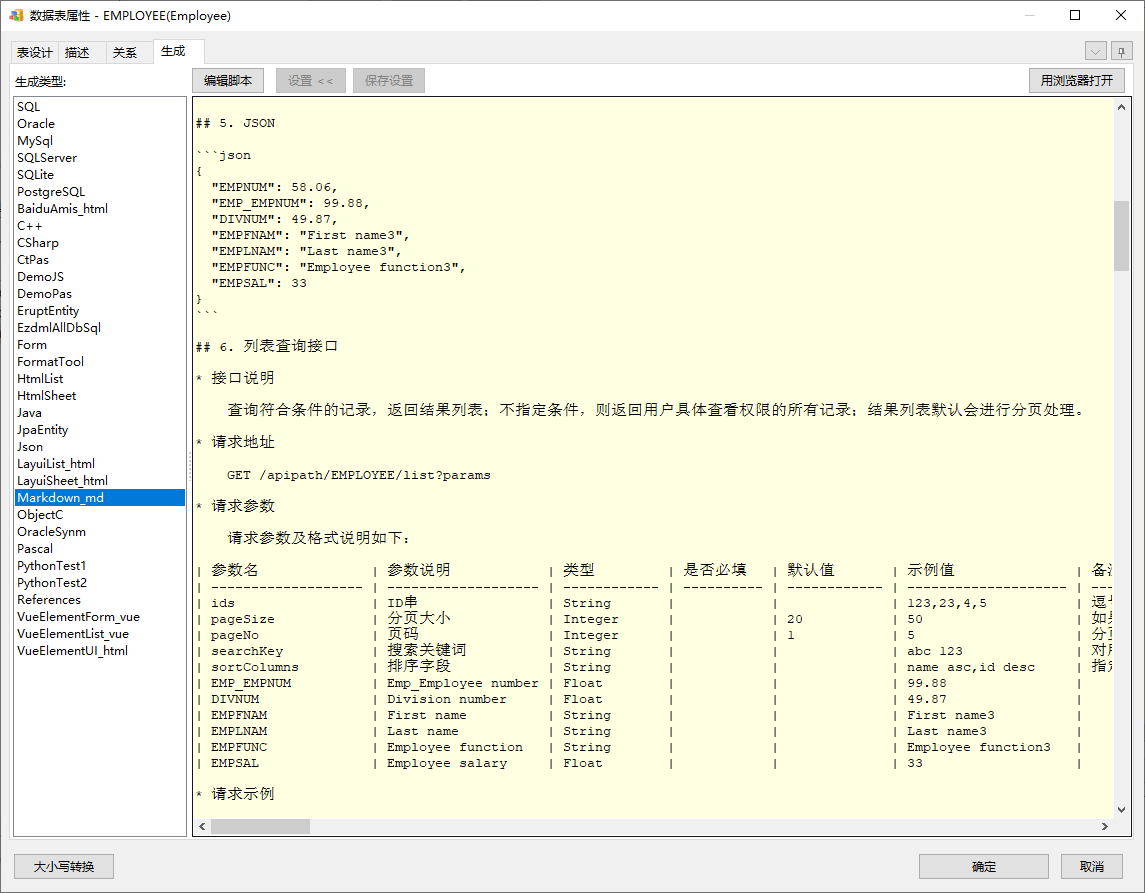Image resolution: width=1145 pixels, height=893 pixels.
Task: Click the dropdown arrow icon at top right
Action: coord(1095,52)
